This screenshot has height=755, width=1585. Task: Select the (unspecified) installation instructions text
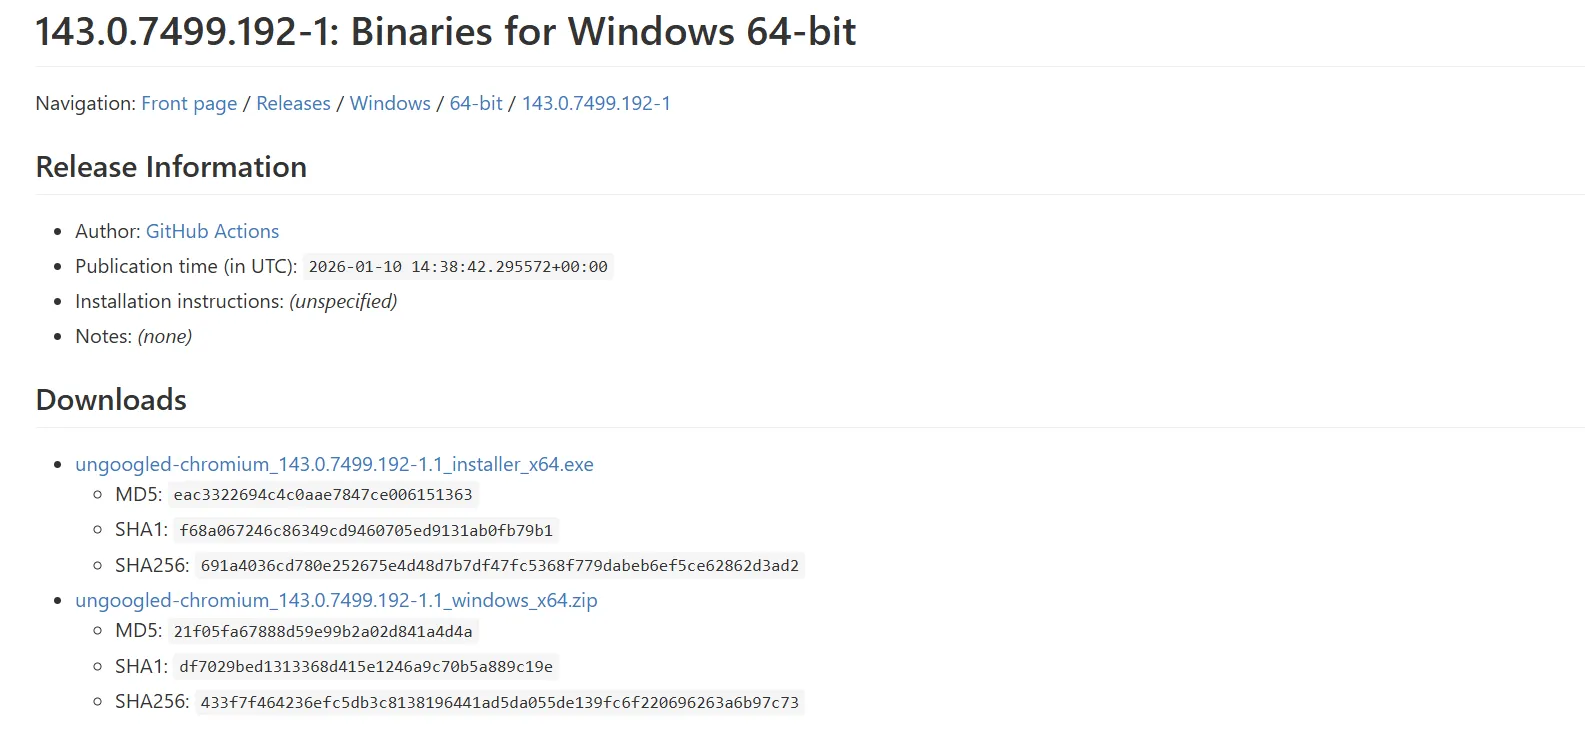pyautogui.click(x=343, y=301)
